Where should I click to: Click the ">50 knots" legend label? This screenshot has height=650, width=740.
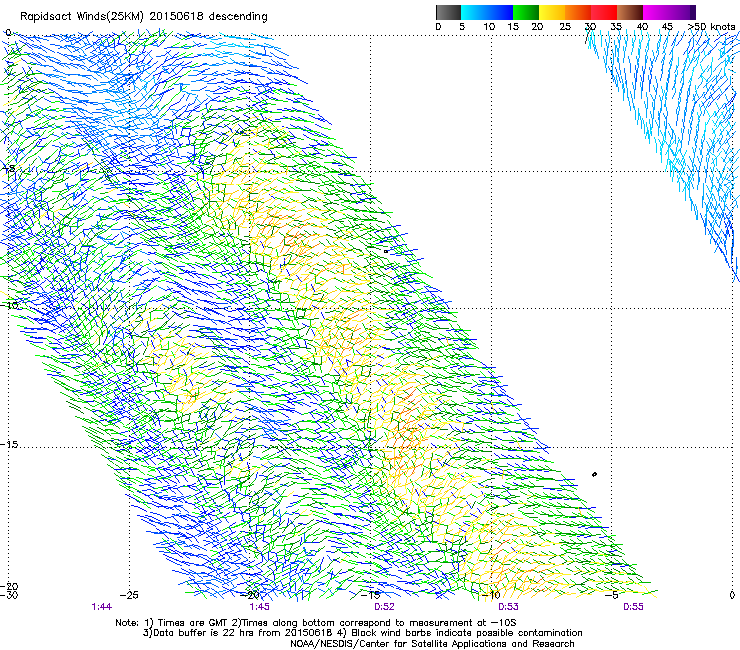(711, 27)
